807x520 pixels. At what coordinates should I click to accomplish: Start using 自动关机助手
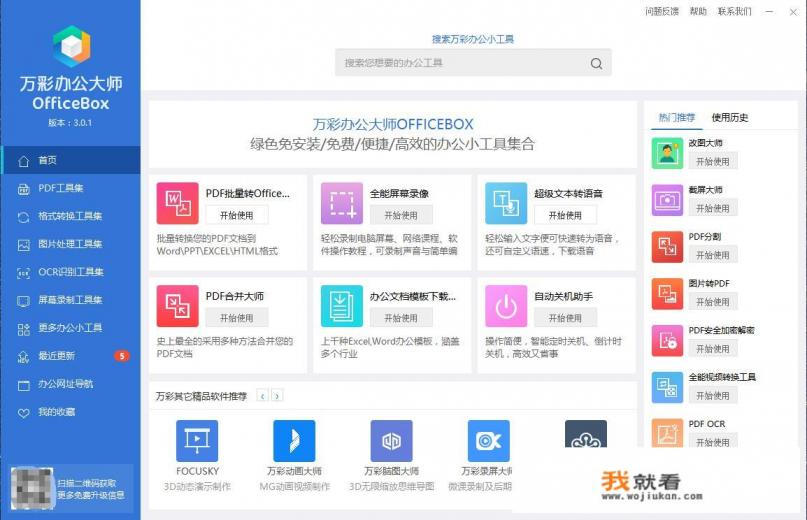point(565,318)
